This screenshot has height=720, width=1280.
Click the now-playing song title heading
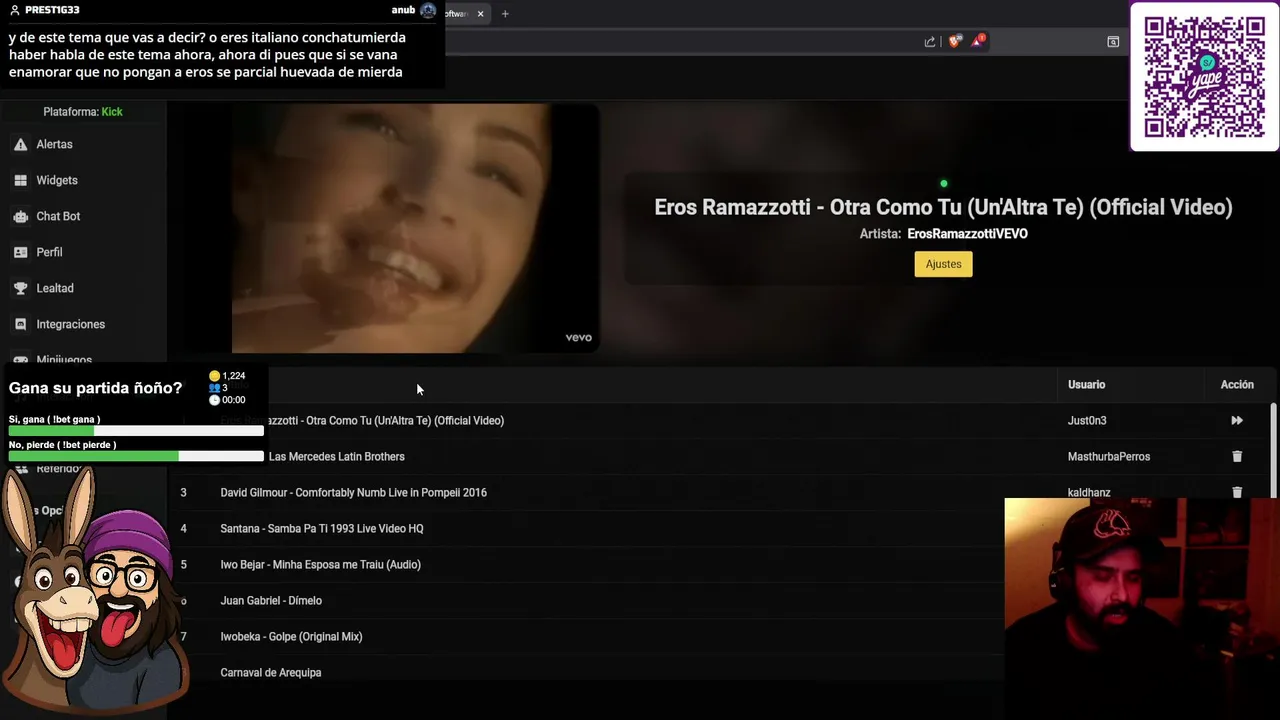click(943, 207)
